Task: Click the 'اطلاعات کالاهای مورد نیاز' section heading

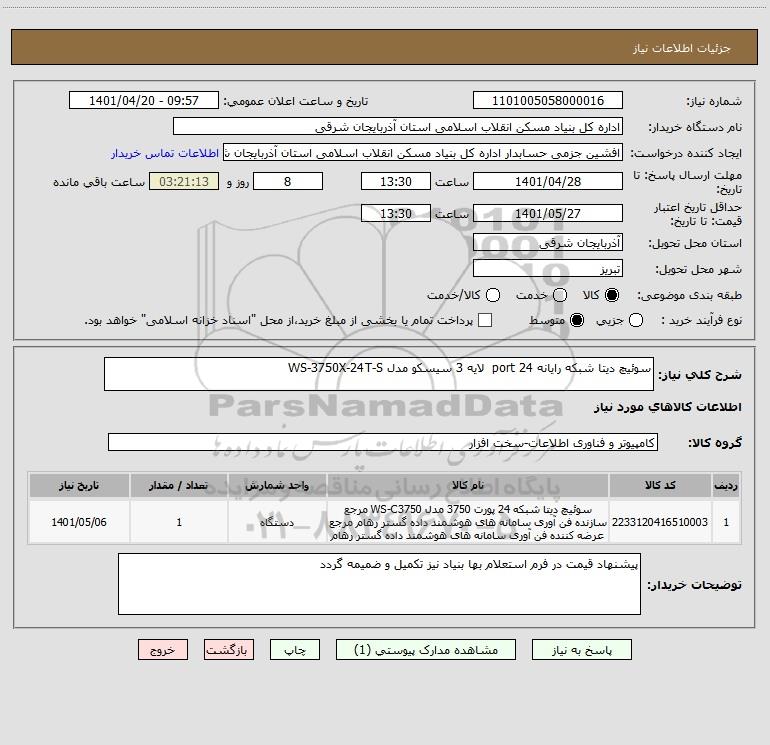Action: tap(667, 407)
